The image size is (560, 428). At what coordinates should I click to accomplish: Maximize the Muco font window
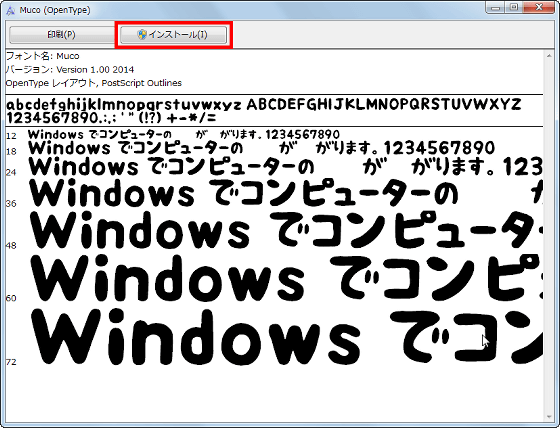coord(514,7)
